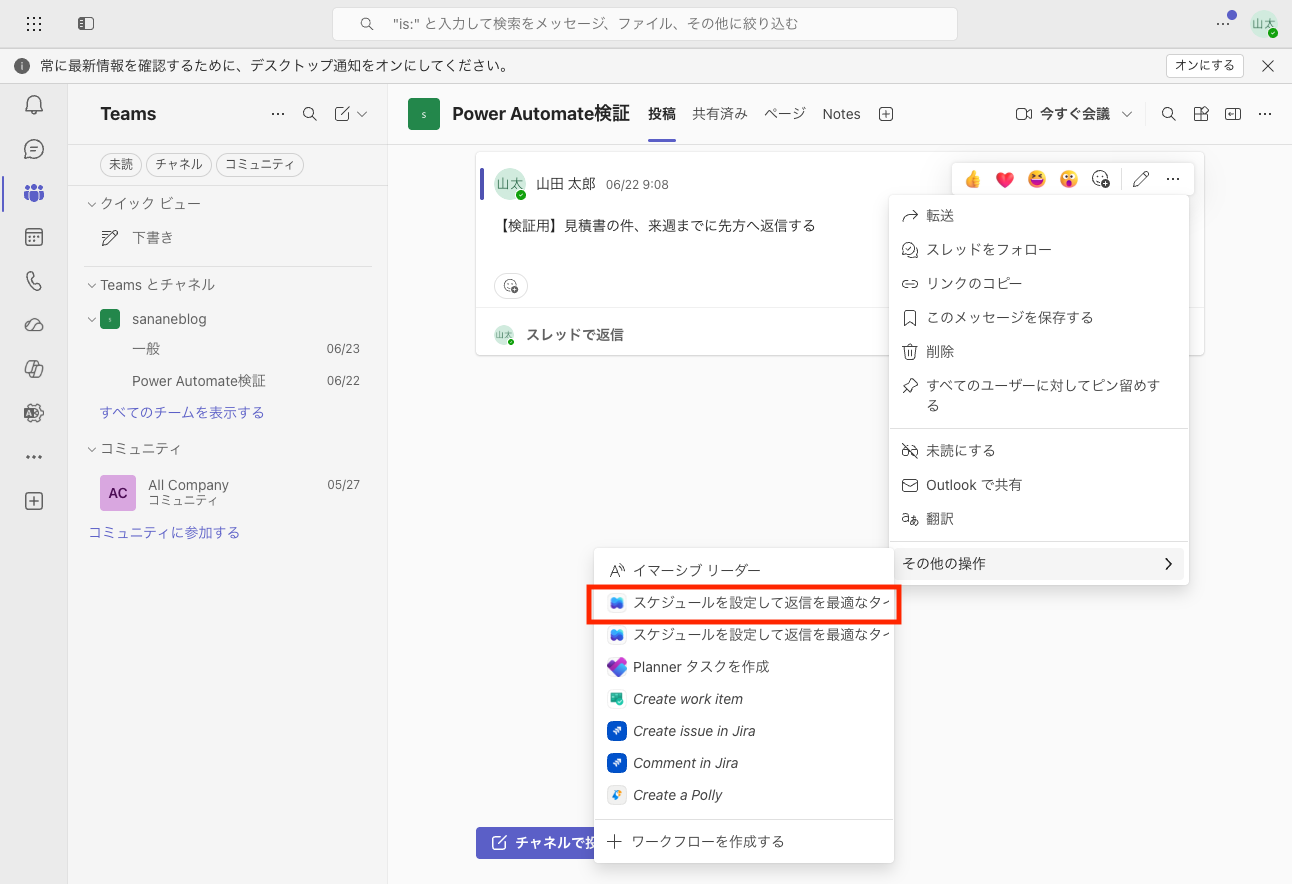
Task: Select リンクのコピー menu item
Action: (1038, 284)
